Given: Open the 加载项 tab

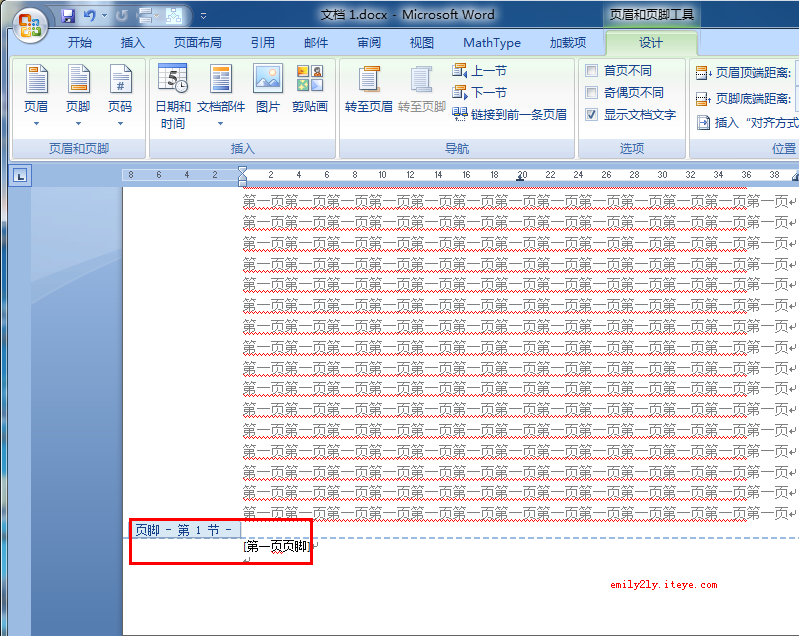Looking at the screenshot, I should pyautogui.click(x=568, y=43).
